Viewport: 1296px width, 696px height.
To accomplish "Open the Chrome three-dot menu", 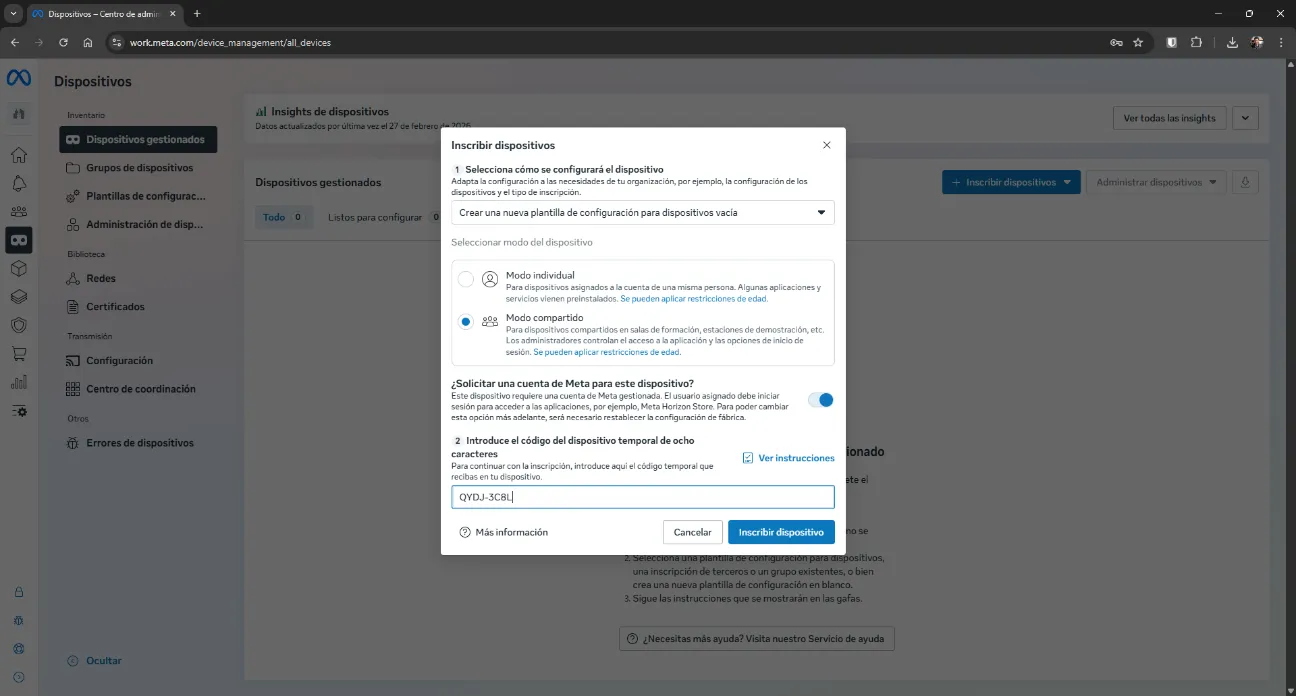I will pyautogui.click(x=1281, y=43).
